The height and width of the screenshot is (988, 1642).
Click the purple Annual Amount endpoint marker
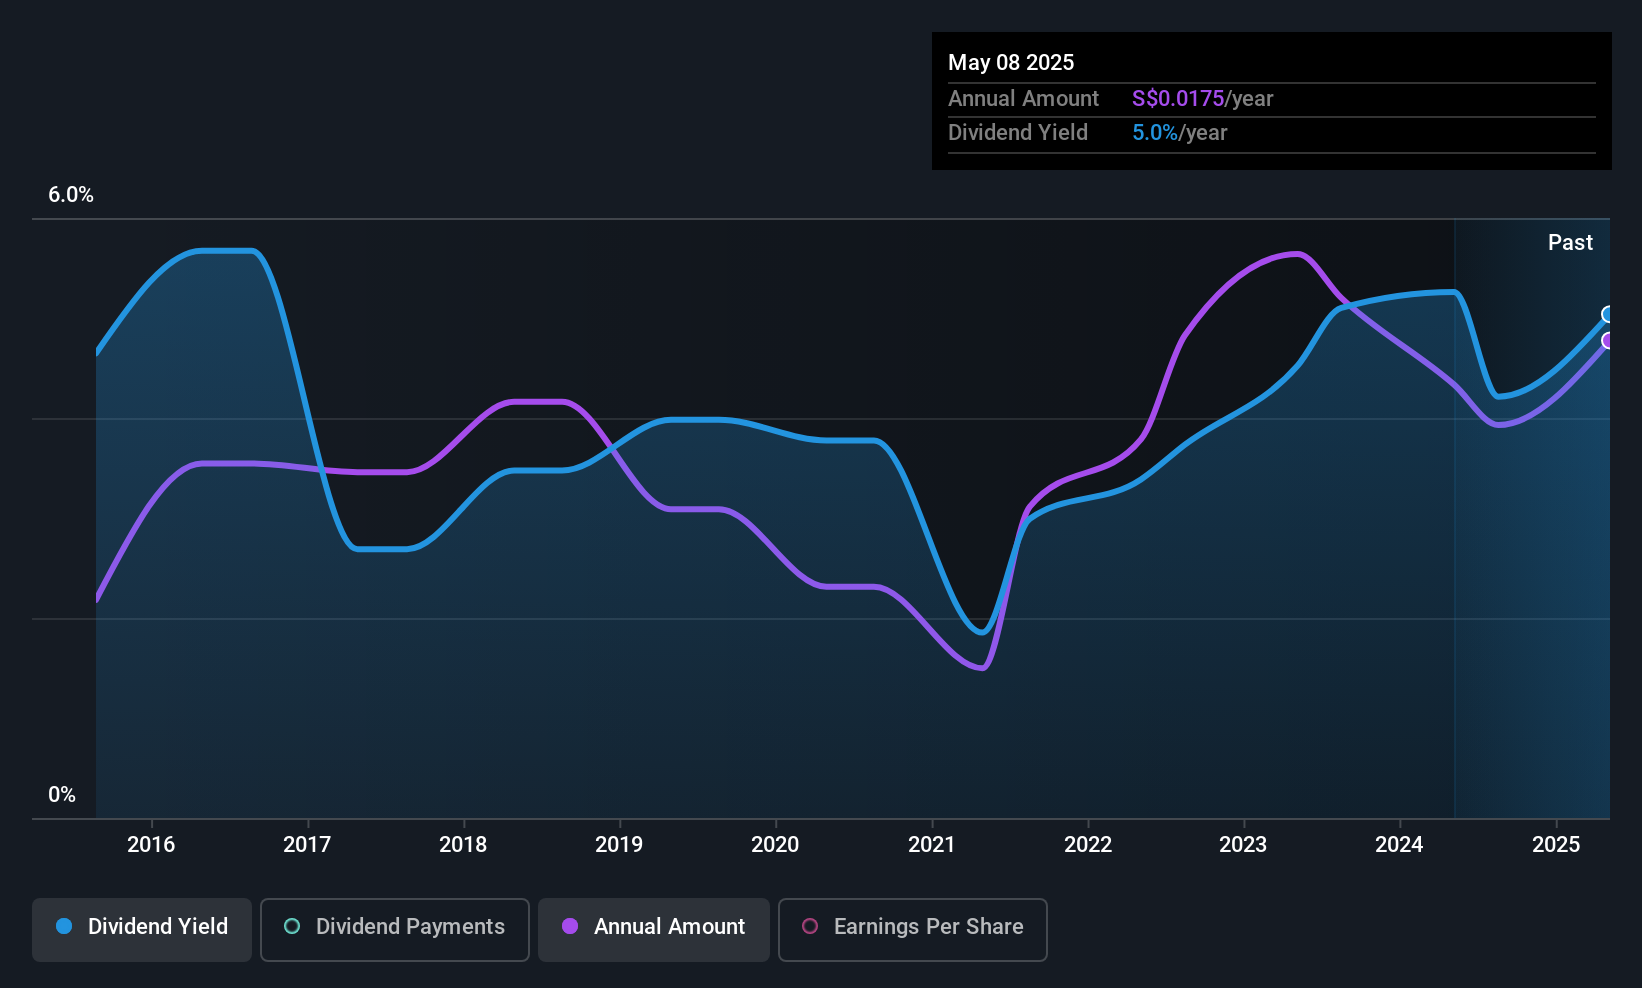[1608, 341]
